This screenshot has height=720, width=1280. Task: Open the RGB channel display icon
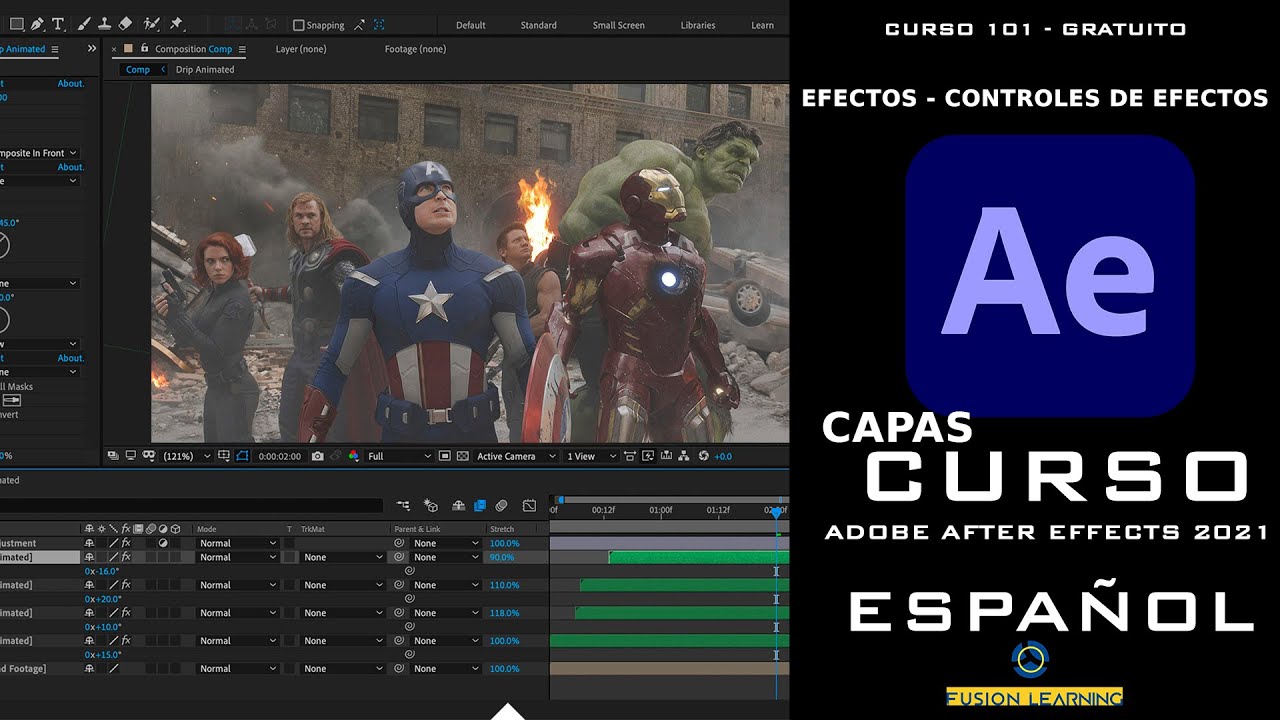point(353,456)
